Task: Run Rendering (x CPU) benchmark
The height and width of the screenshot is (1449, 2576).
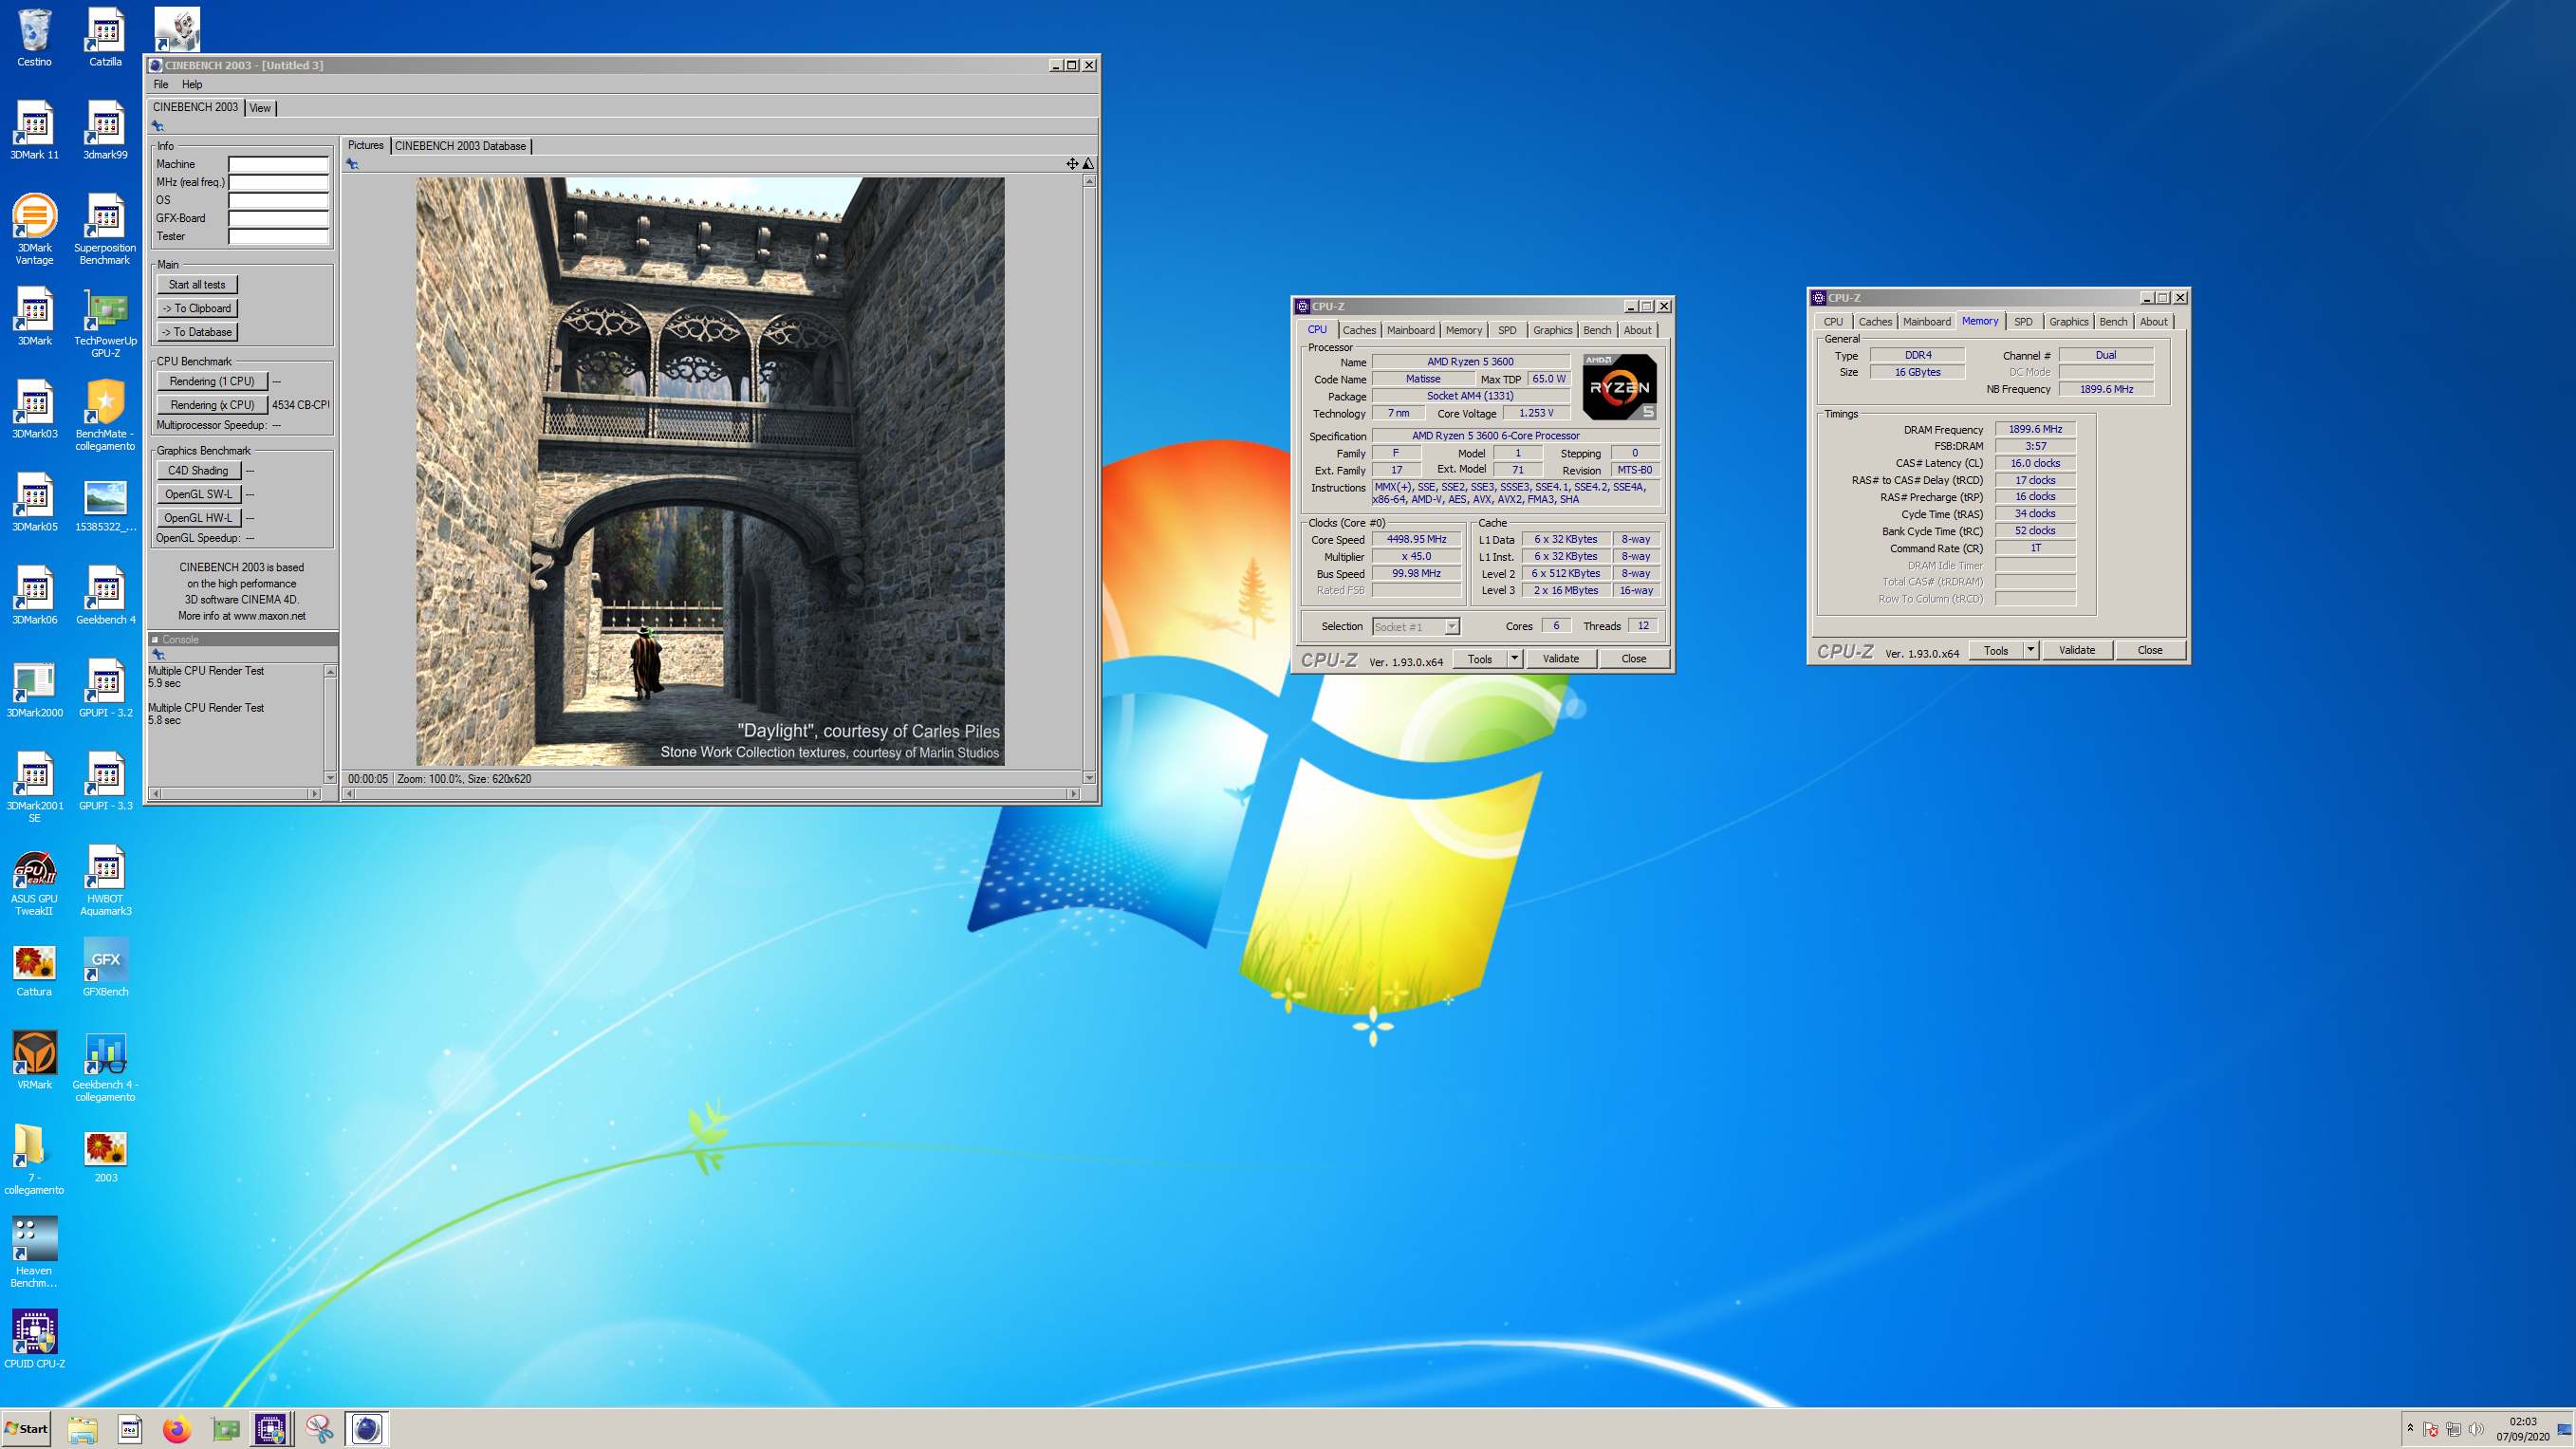Action: click(x=212, y=405)
